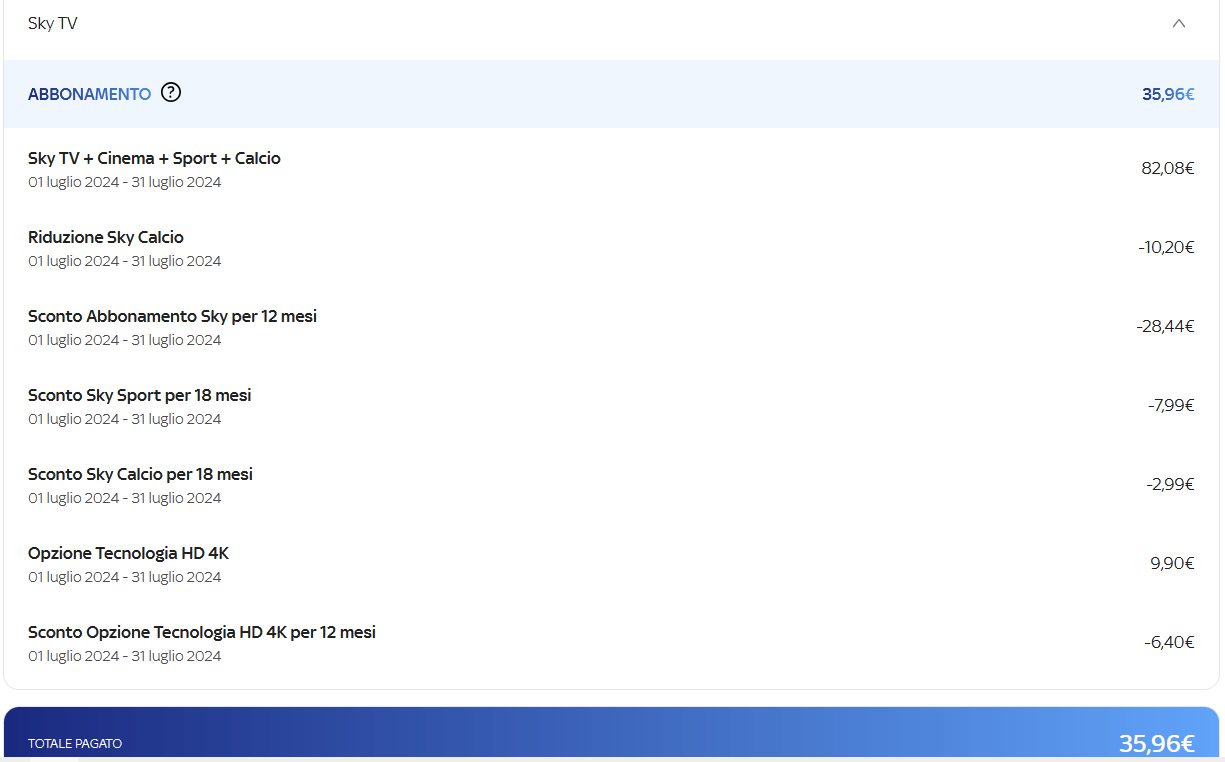Select the Abbonamento total 35,96€
The image size is (1225, 762).
tap(1168, 94)
